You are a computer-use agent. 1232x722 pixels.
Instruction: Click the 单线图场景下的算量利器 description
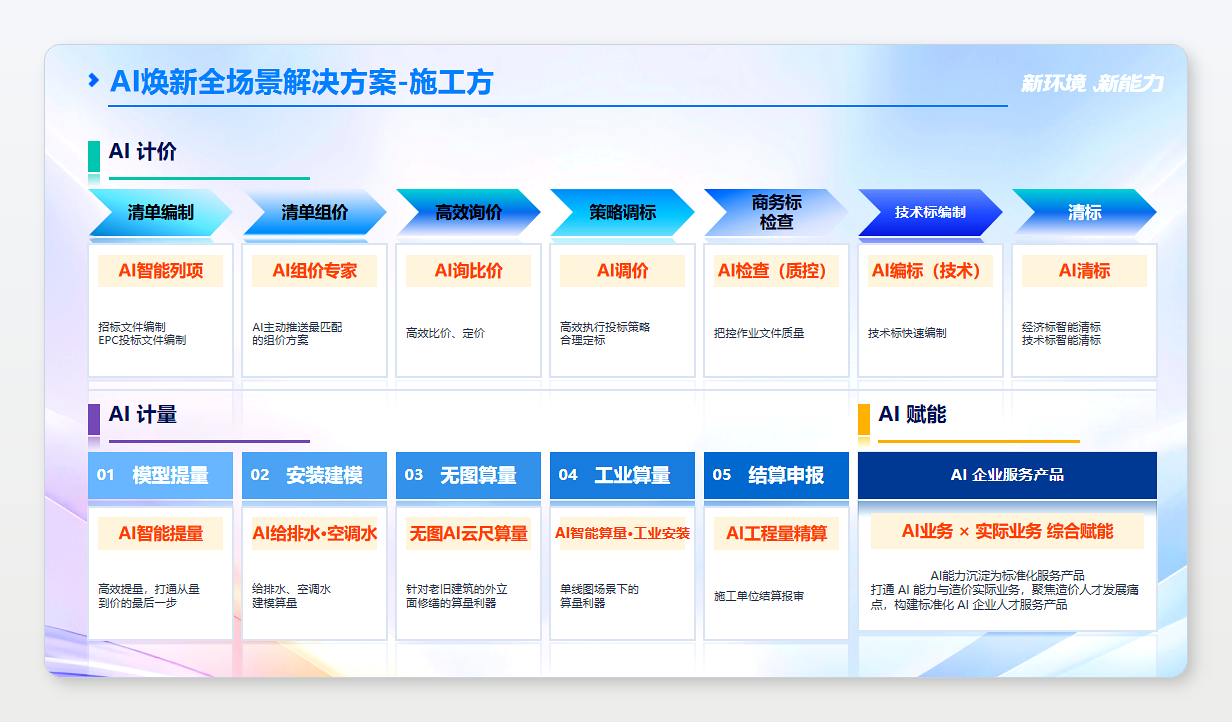coord(600,596)
